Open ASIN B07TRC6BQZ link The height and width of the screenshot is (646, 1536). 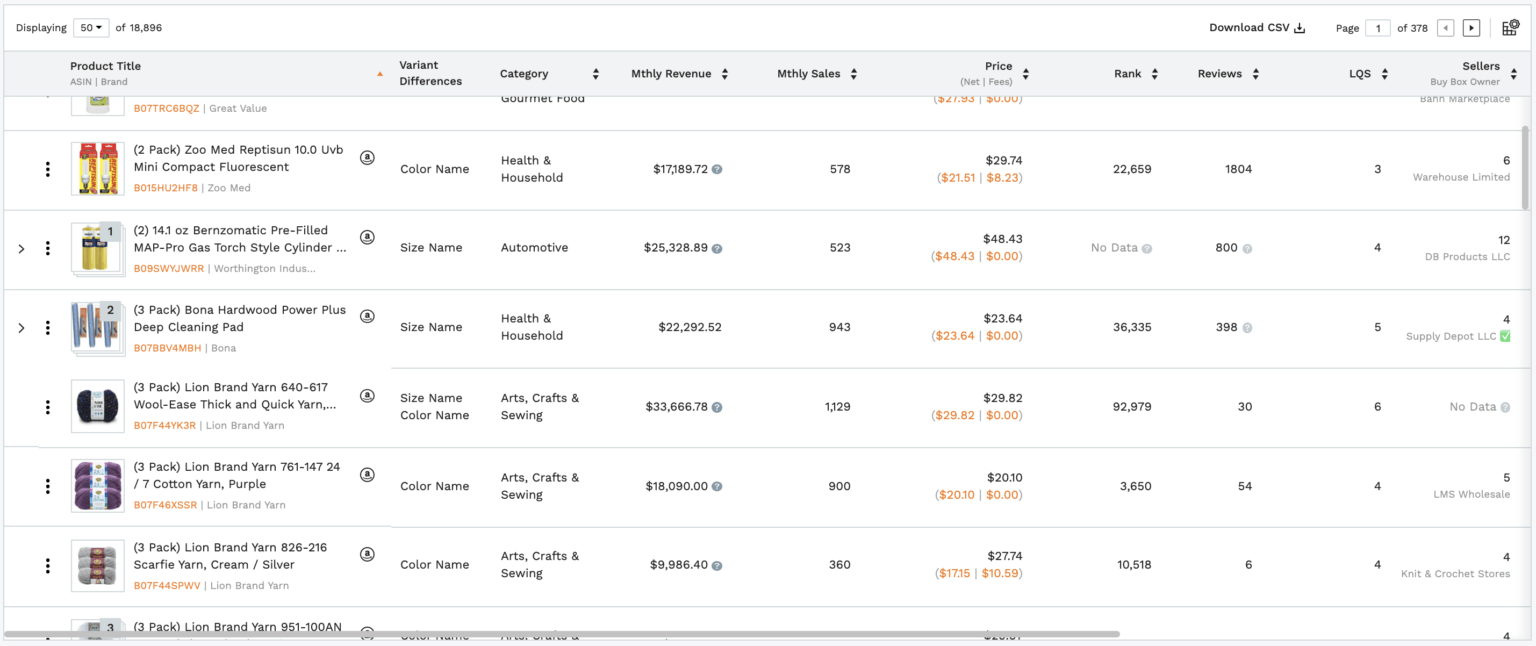[x=167, y=108]
